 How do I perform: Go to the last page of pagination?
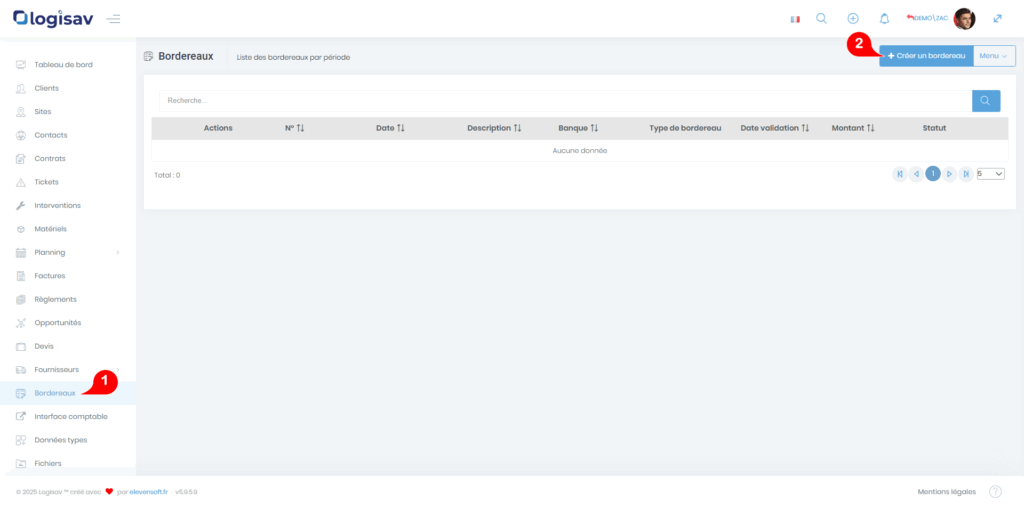[966, 174]
